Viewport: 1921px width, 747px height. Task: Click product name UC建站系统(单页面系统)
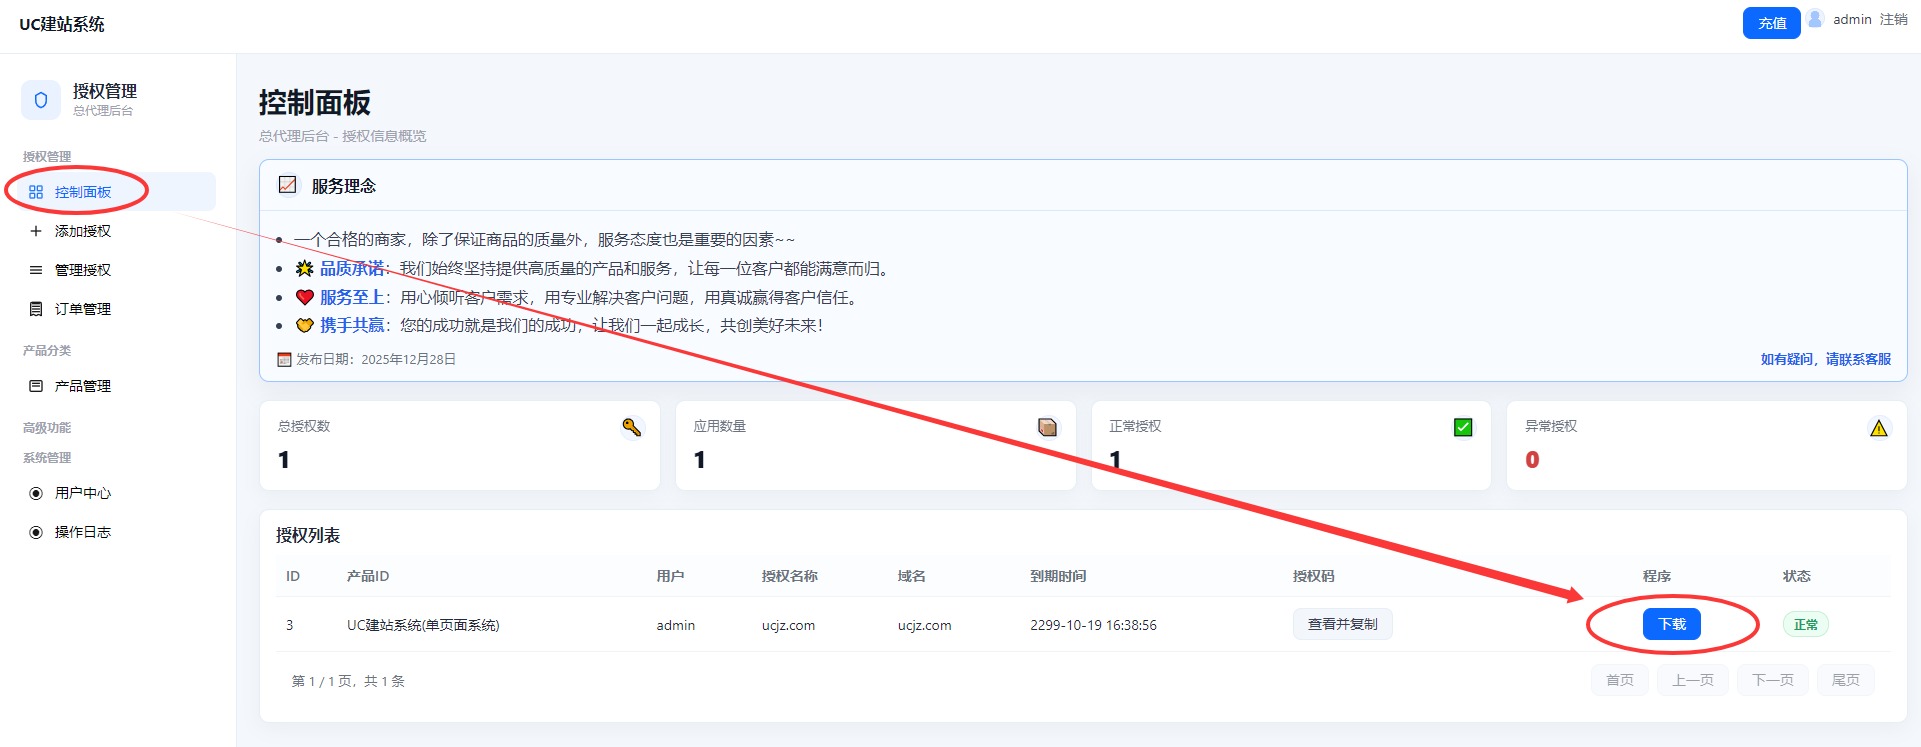tap(423, 625)
